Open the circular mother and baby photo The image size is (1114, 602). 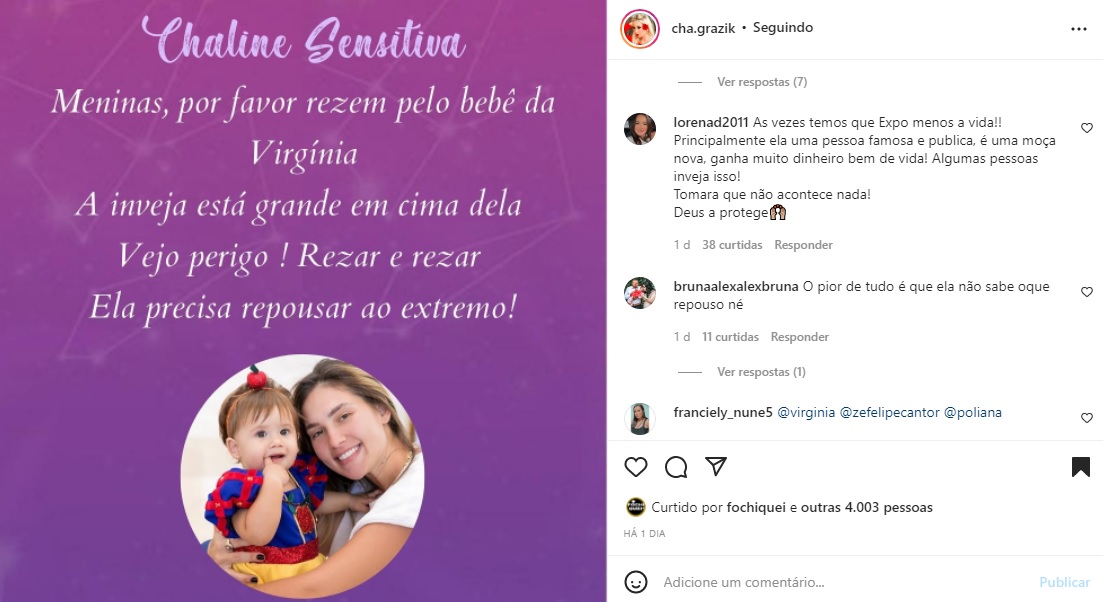pos(303,475)
